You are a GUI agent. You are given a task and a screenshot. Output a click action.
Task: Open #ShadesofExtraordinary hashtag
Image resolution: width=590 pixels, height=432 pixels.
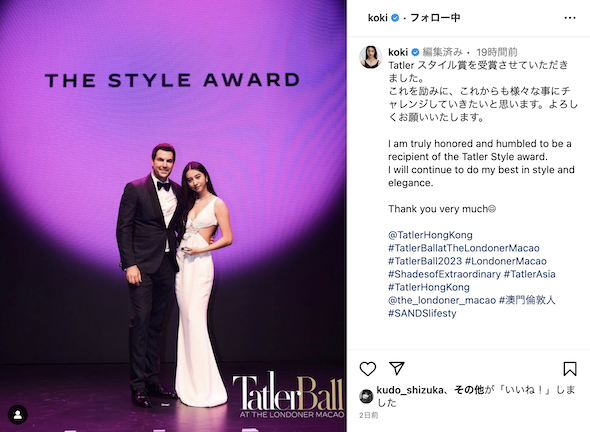point(444,274)
